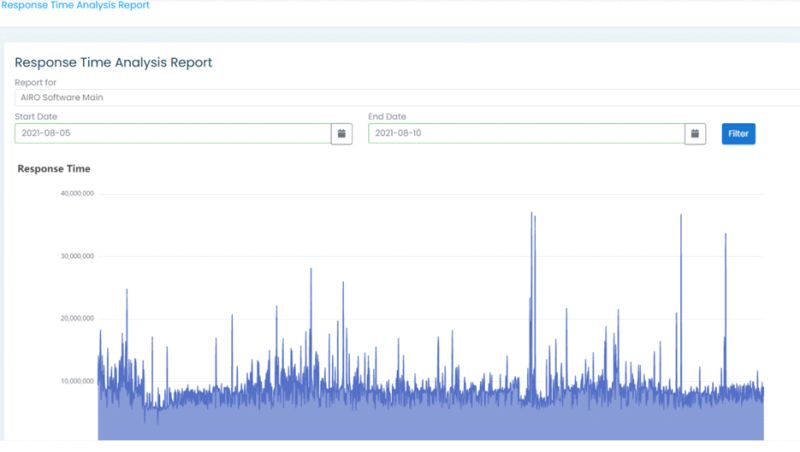Click the 40,000,000 y-axis label

pyautogui.click(x=77, y=193)
